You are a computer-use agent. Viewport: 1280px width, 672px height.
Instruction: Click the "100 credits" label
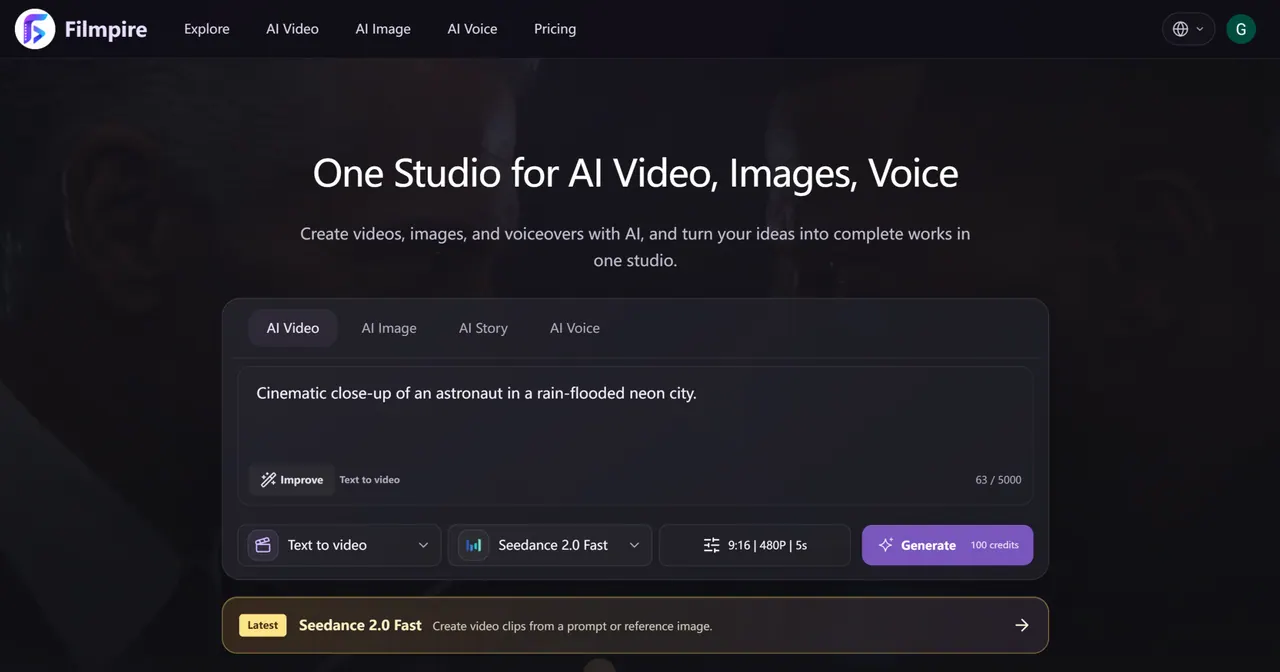[x=994, y=545]
